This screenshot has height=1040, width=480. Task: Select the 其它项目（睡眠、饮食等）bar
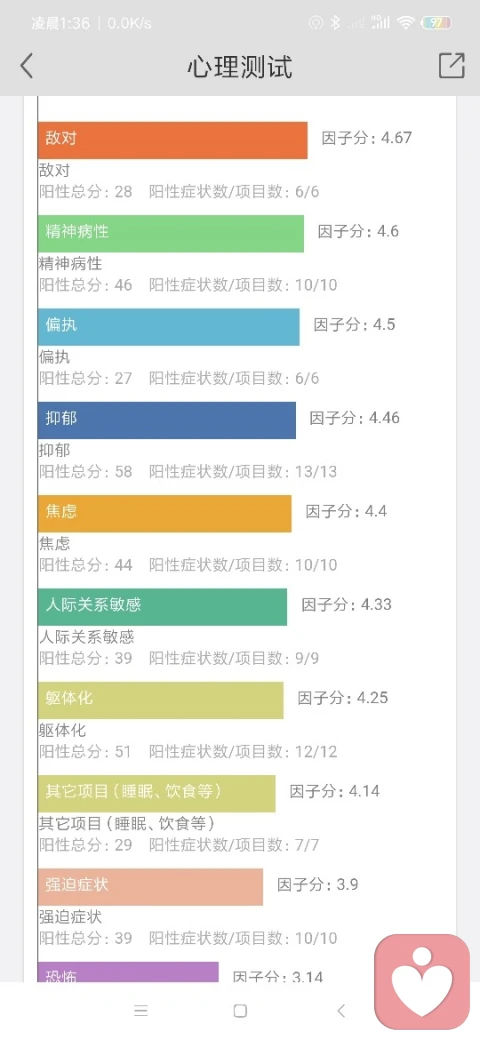pos(156,793)
